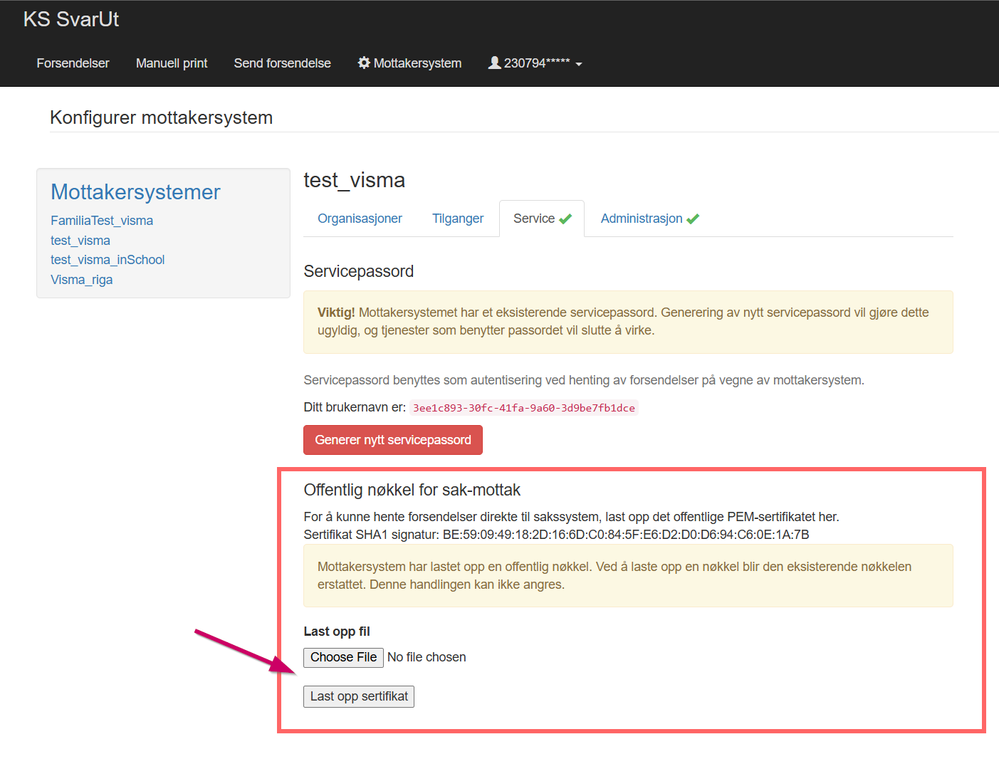Open the Mottakersystem navigation entry
The image size is (999, 771).
coord(409,63)
